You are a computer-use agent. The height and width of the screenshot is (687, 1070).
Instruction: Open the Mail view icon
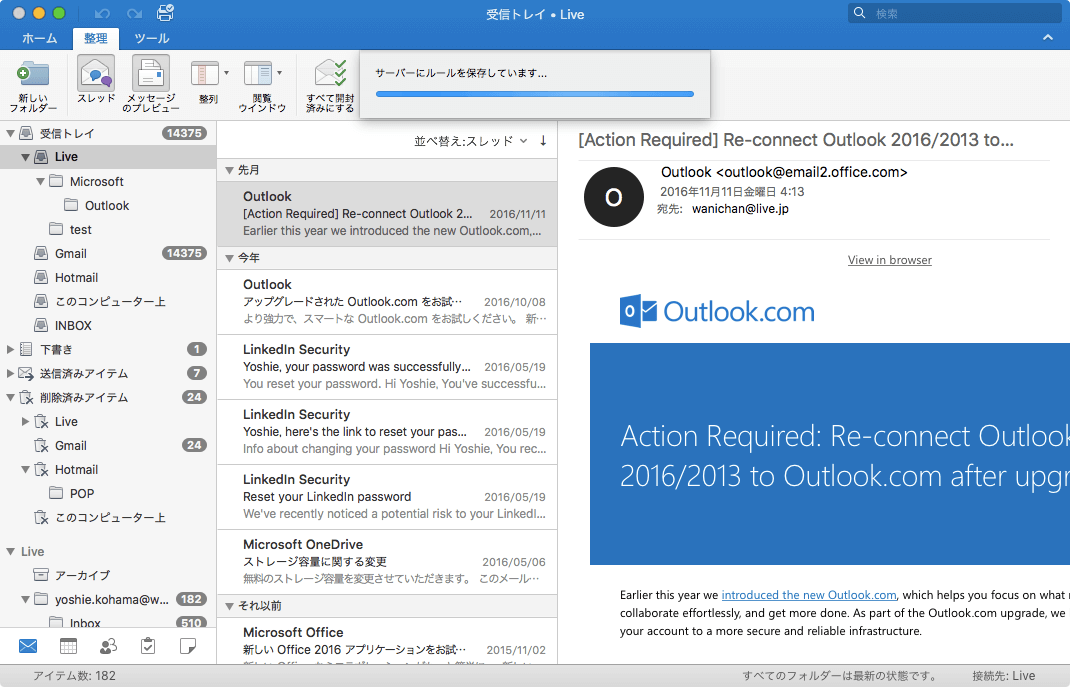point(28,645)
